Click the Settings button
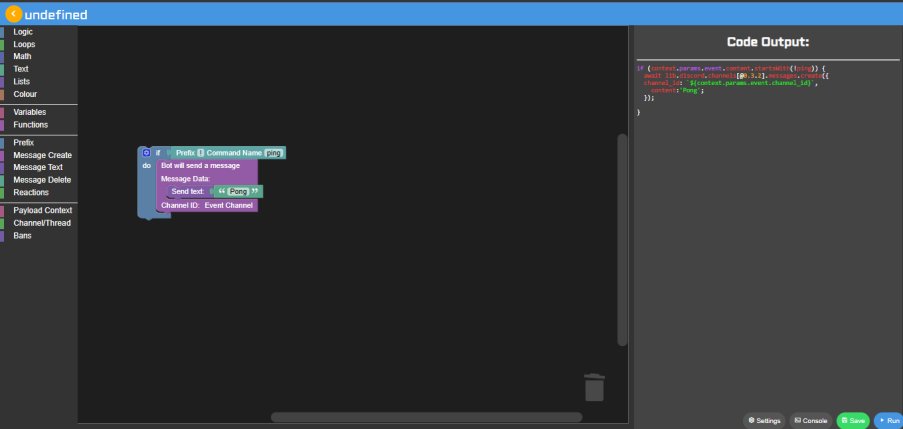The height and width of the screenshot is (429, 903). (x=764, y=421)
